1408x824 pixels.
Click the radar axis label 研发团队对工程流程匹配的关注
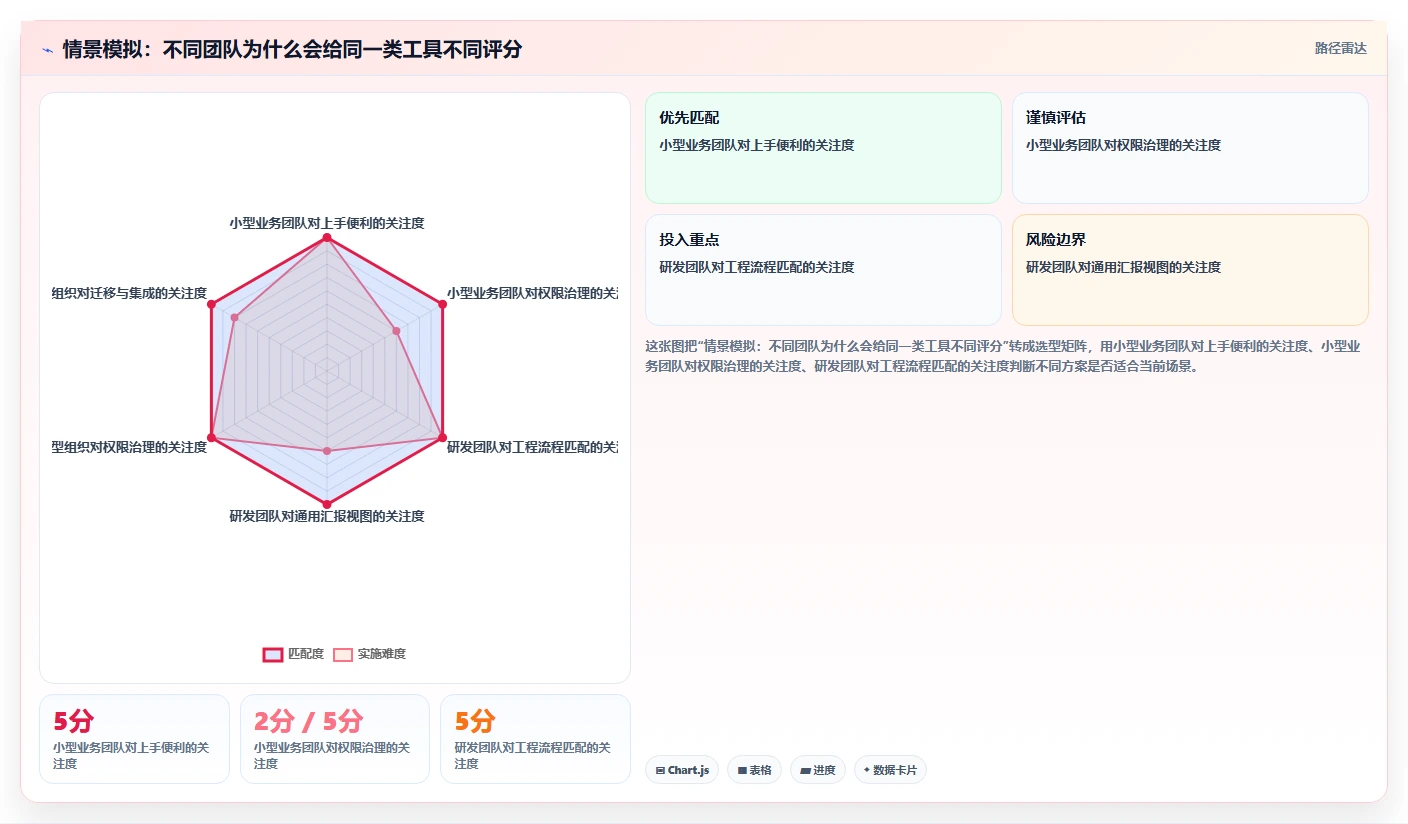(x=532, y=447)
